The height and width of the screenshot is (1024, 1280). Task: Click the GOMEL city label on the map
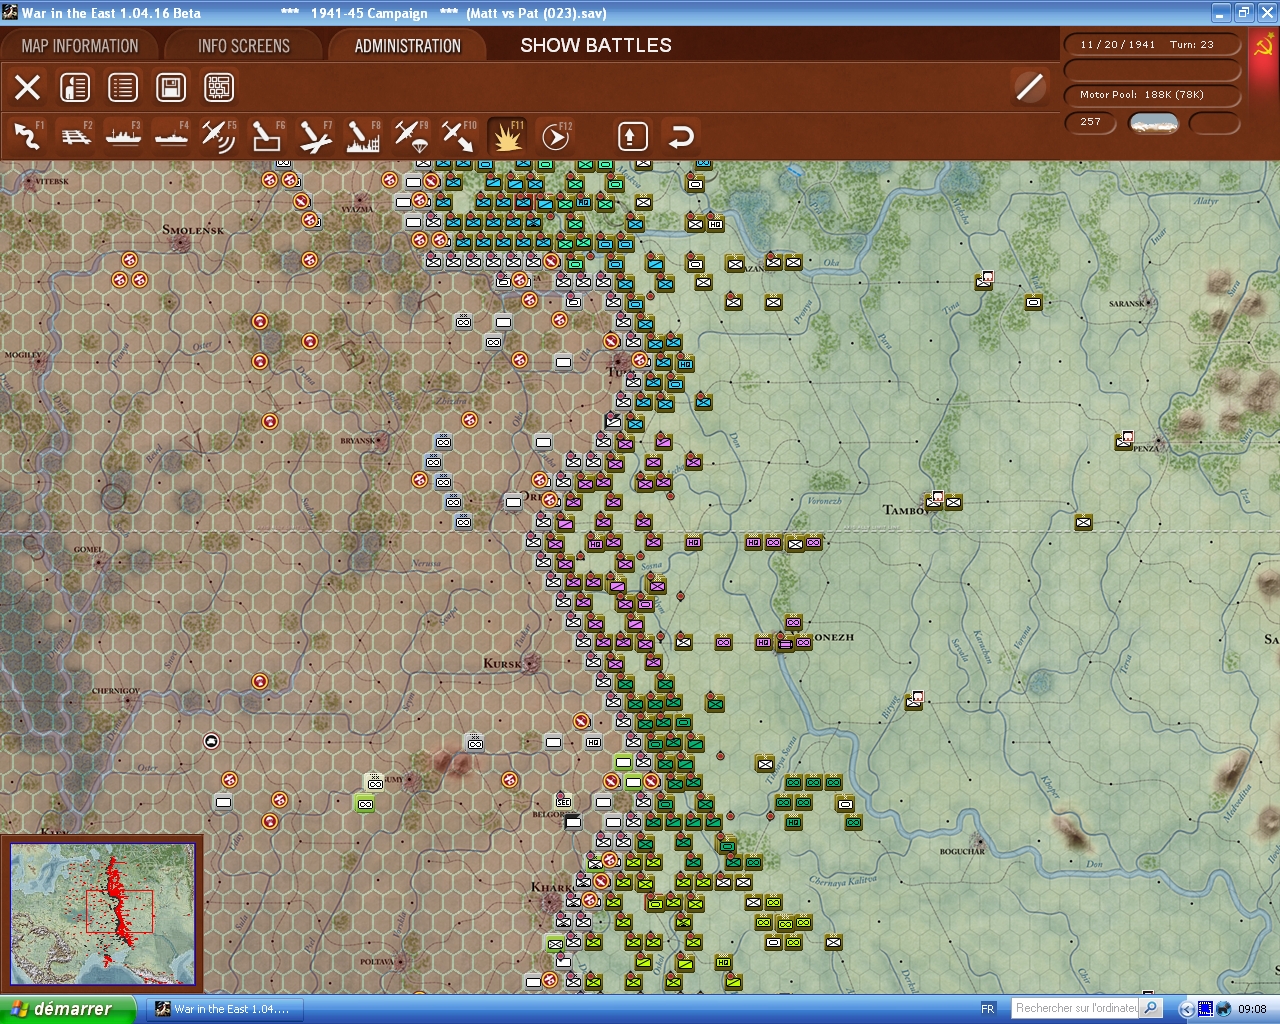point(88,550)
